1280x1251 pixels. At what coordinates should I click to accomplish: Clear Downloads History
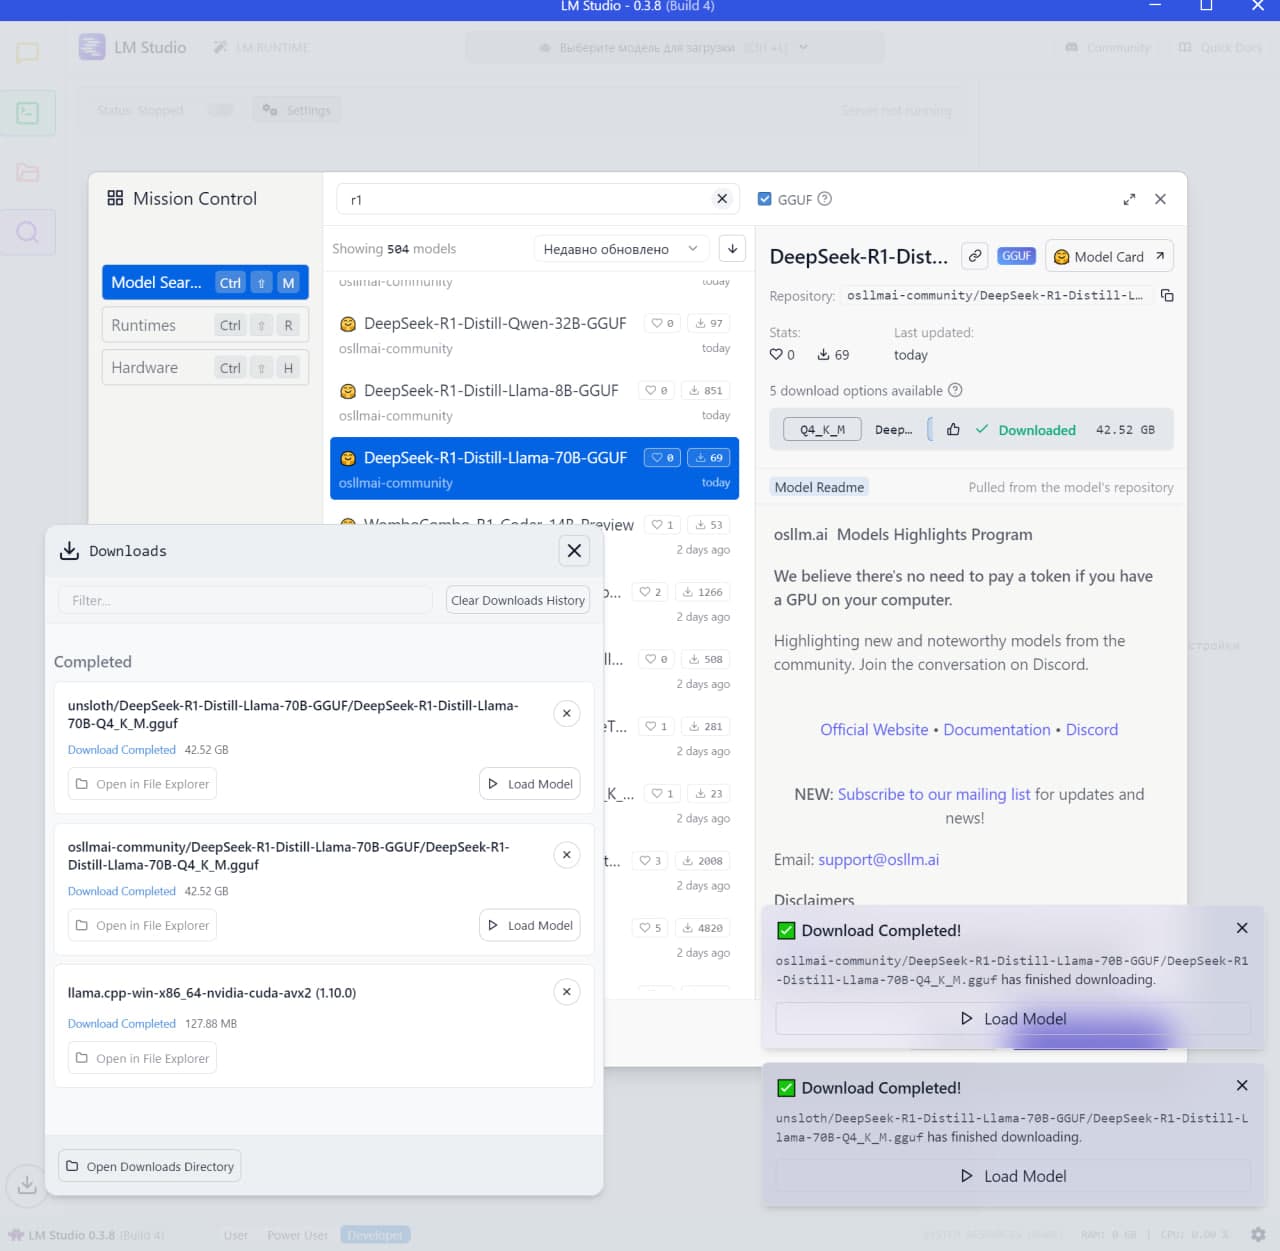click(518, 600)
